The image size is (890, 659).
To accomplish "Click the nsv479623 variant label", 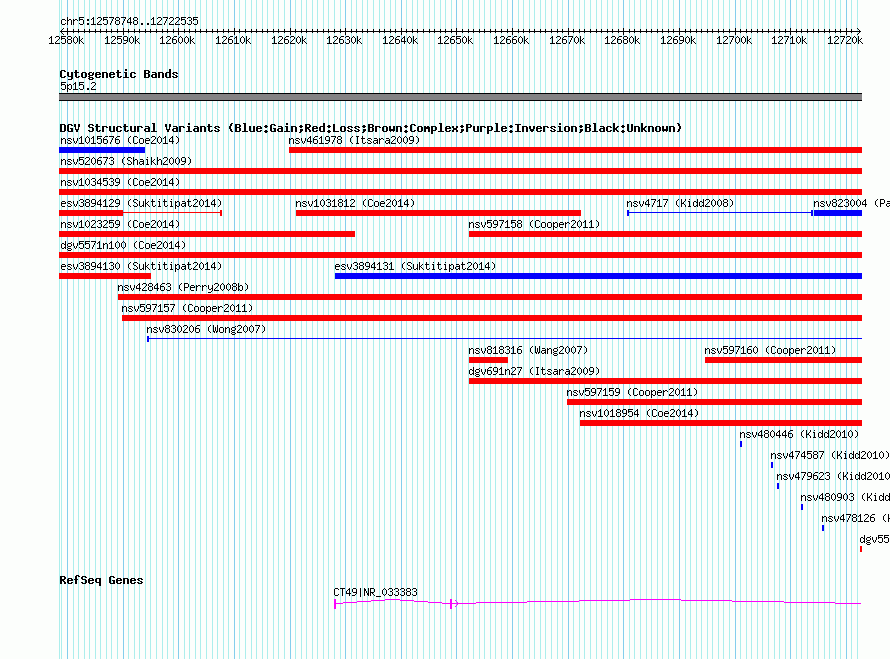I will pos(833,476).
